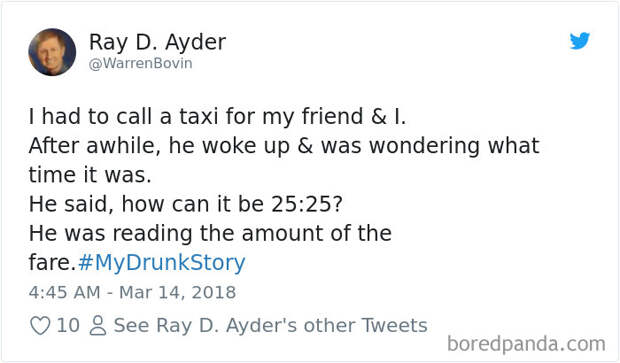
Task: Select the line 'I had to call a taxi'
Action: [217, 117]
